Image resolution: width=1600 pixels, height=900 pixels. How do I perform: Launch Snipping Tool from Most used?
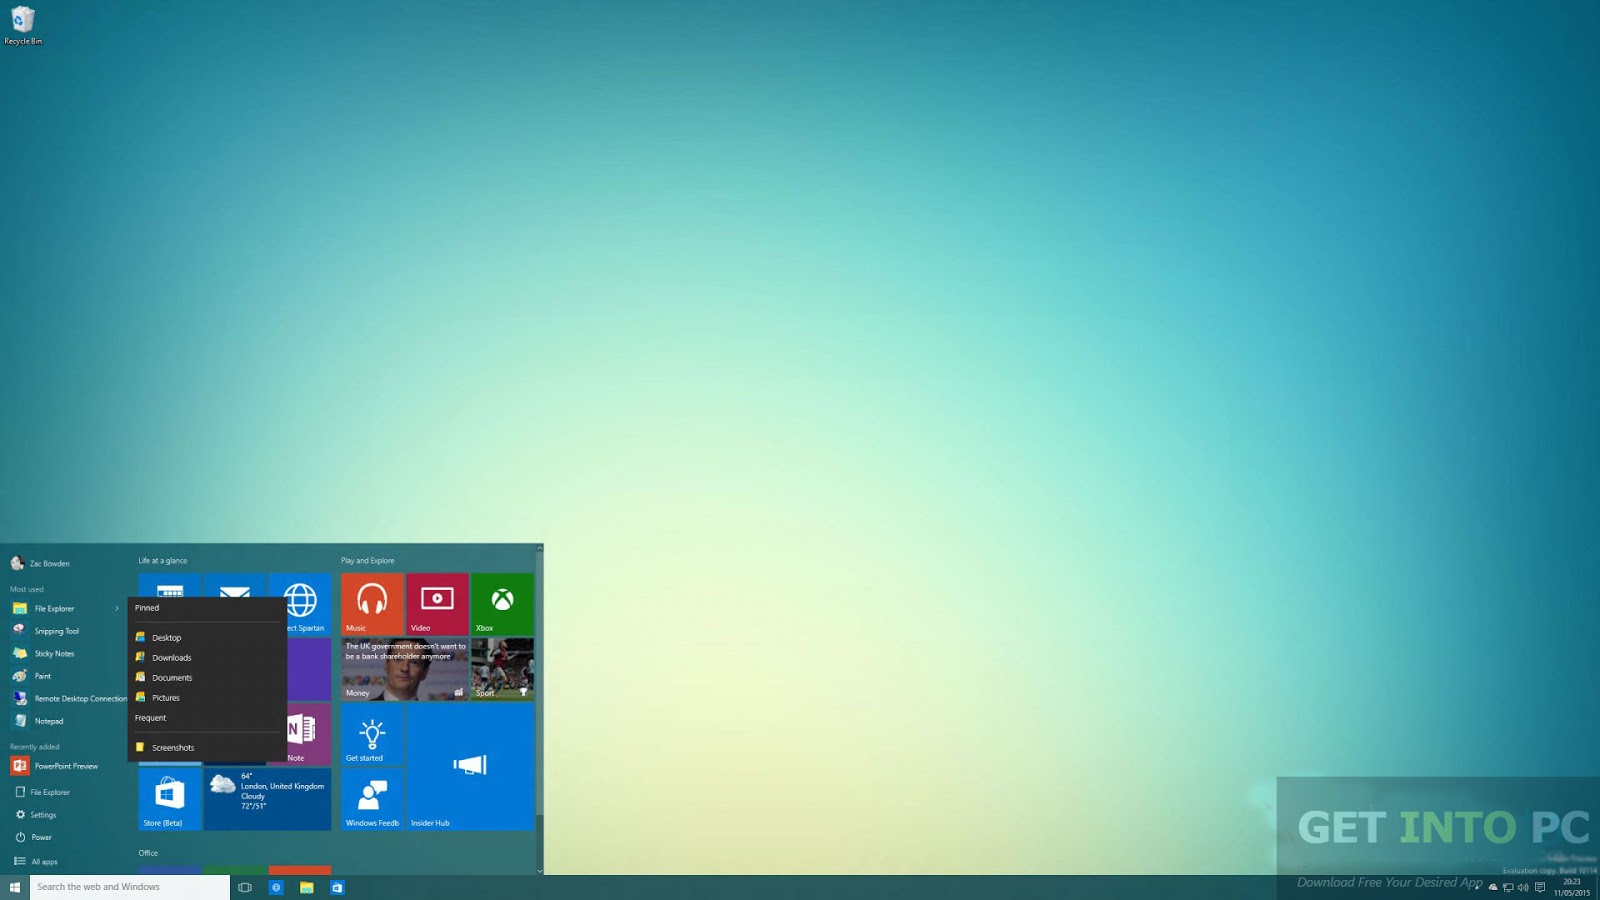pos(57,631)
